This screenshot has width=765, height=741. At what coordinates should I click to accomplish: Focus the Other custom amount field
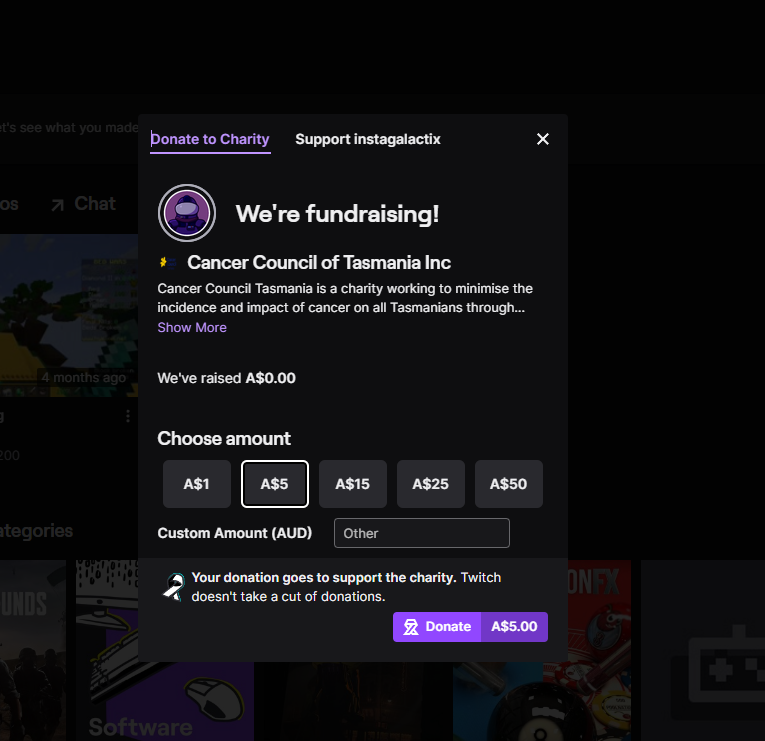422,533
